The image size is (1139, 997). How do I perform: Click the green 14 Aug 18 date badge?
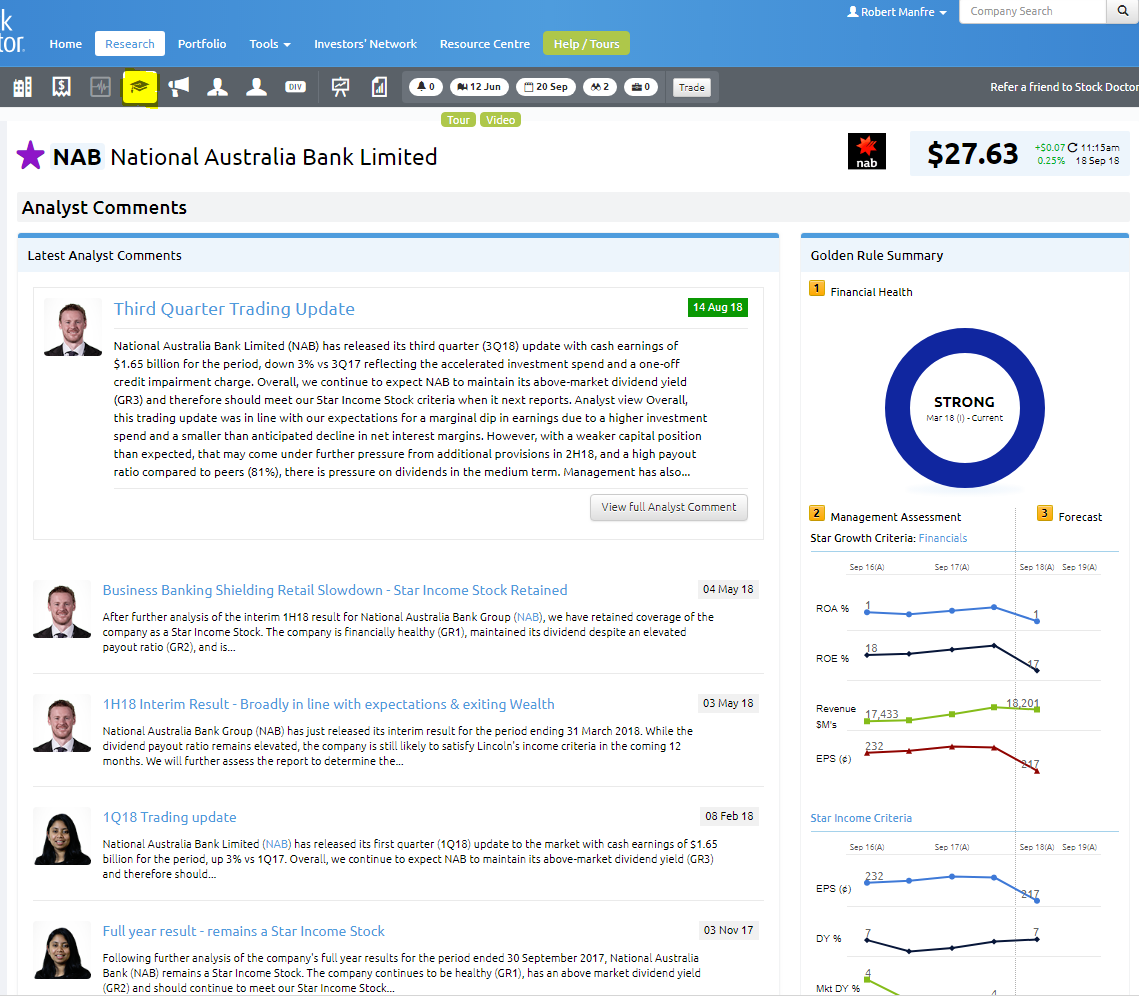pos(718,307)
